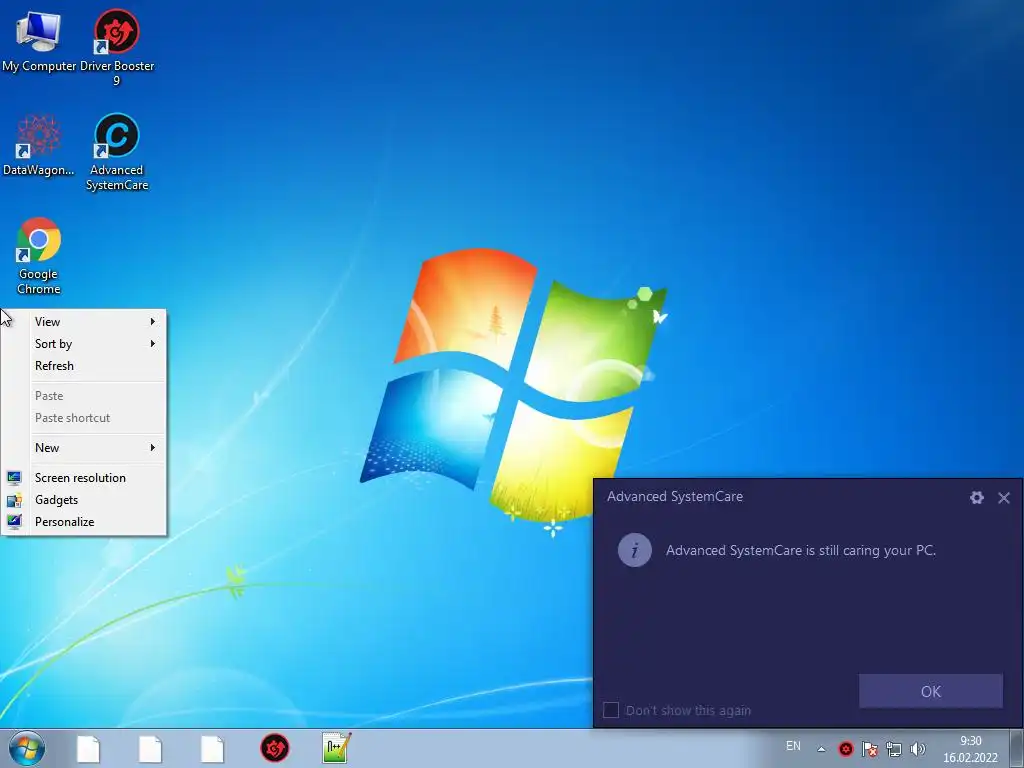Screen dimensions: 1024x768
Task: Open the second blank document taskbar icon
Action: tap(150, 749)
